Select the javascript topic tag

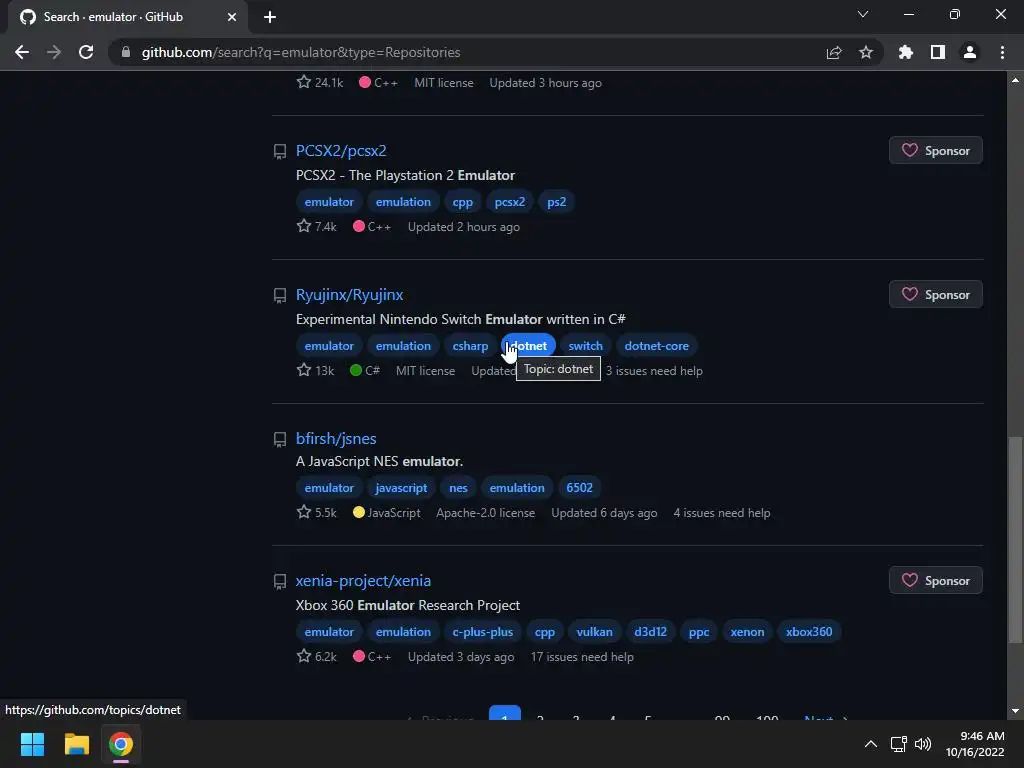pyautogui.click(x=401, y=488)
